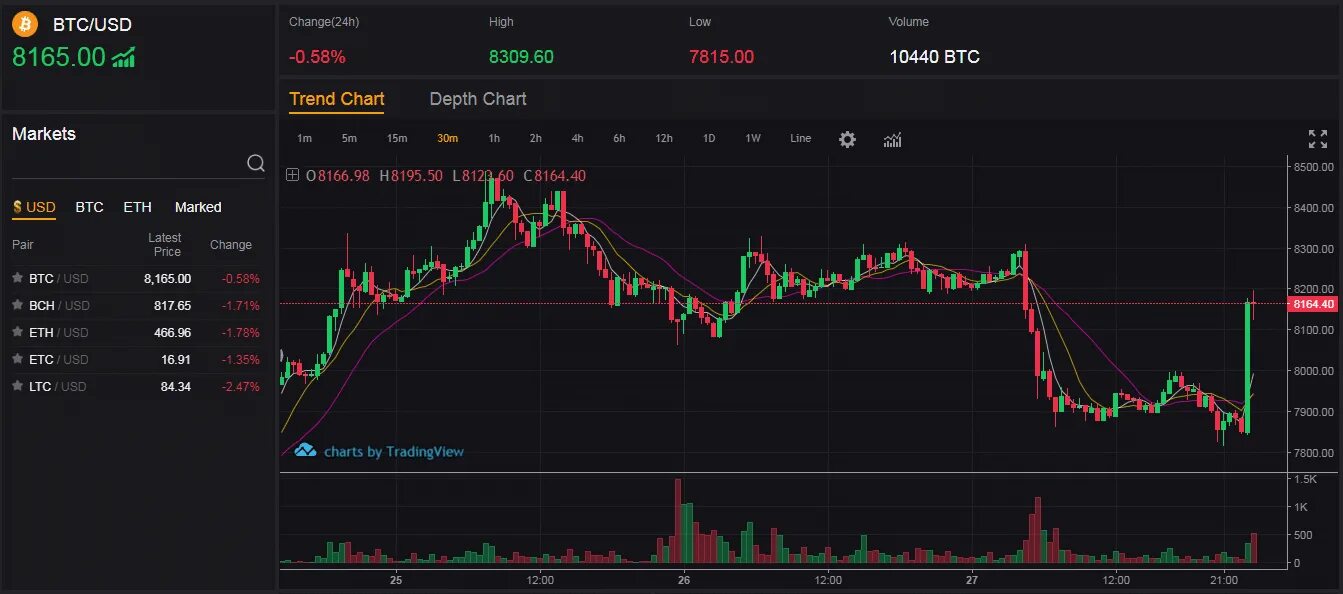Select the 5m timeframe button
The width and height of the screenshot is (1343, 594).
[350, 139]
